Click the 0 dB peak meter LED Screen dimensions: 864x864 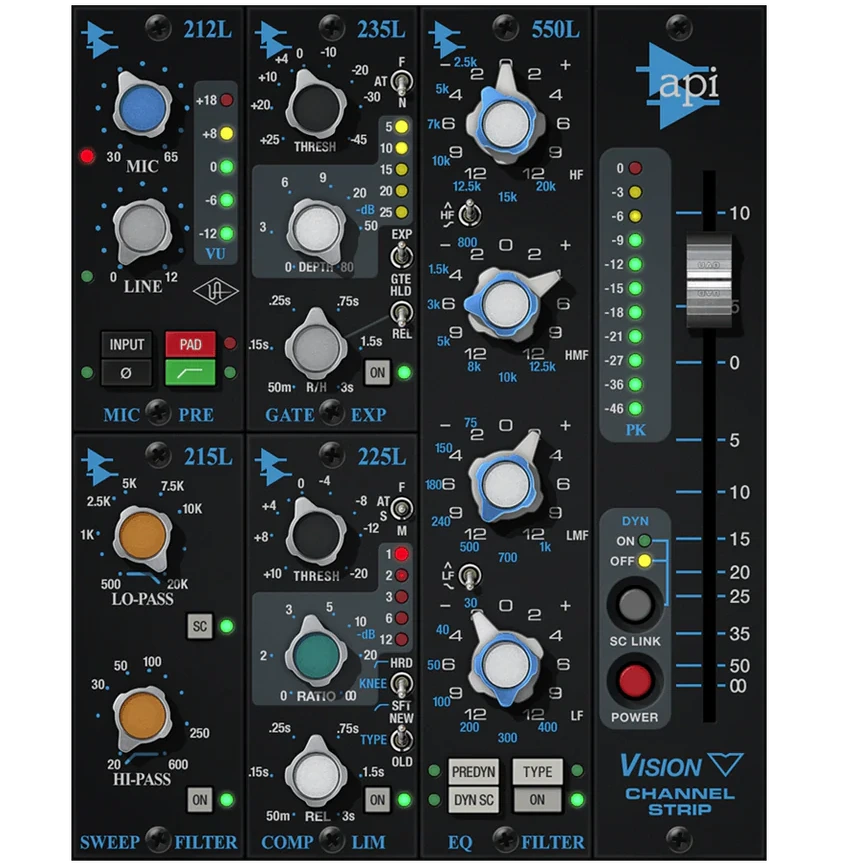tap(635, 168)
